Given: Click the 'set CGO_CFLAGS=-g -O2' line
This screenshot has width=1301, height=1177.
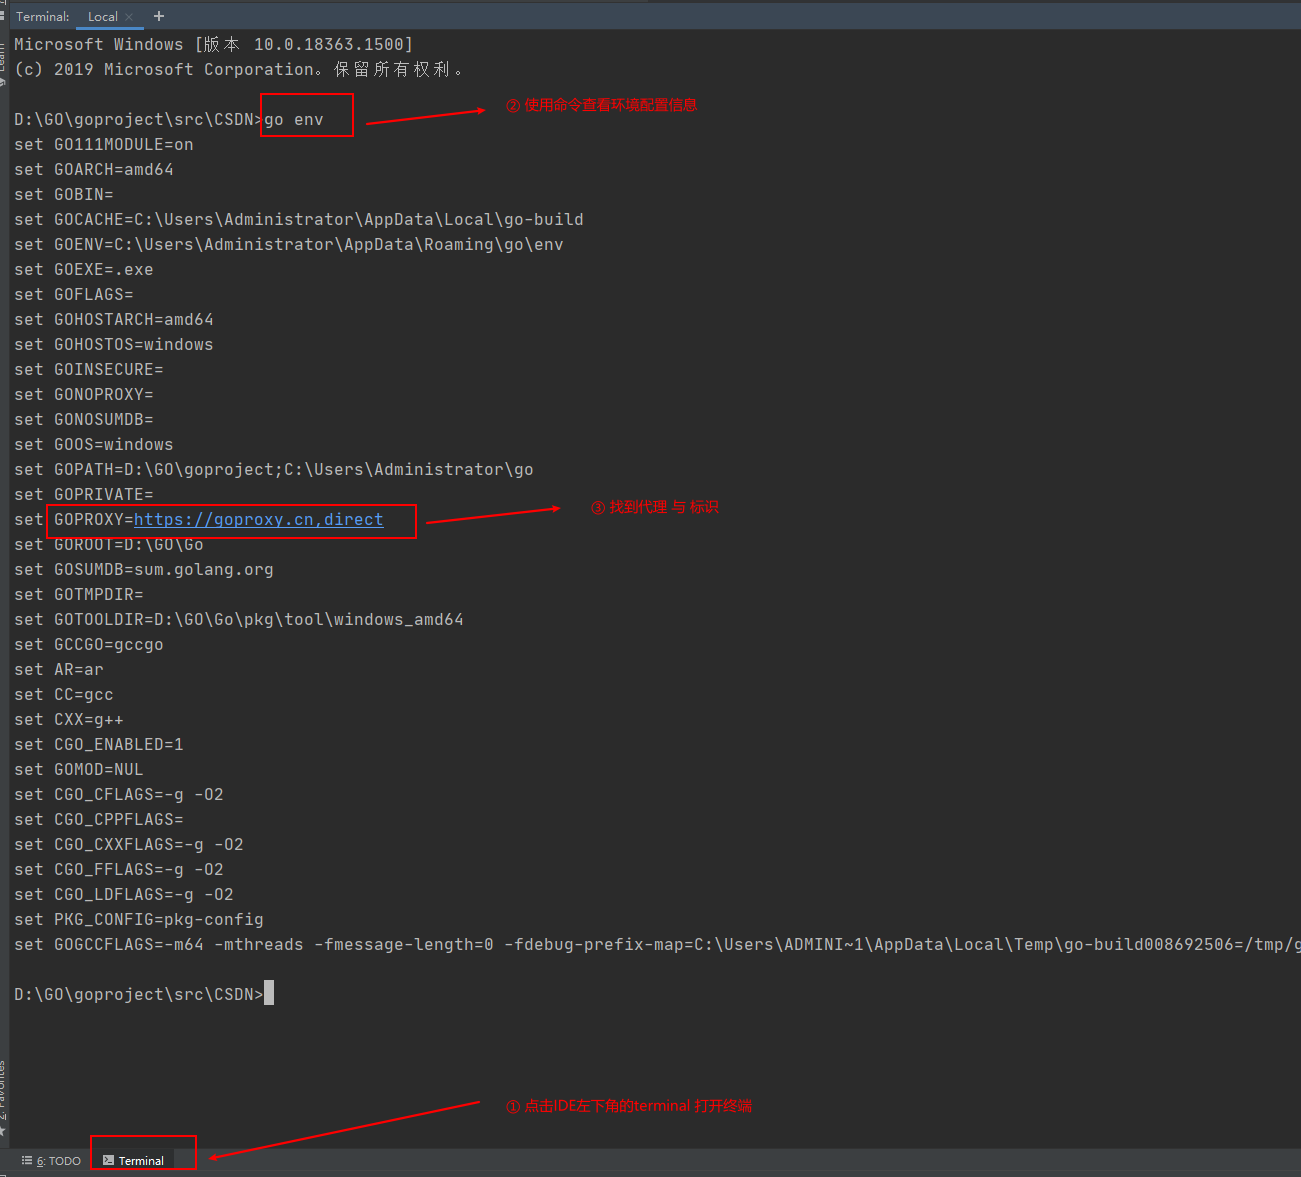Looking at the screenshot, I should tap(119, 795).
